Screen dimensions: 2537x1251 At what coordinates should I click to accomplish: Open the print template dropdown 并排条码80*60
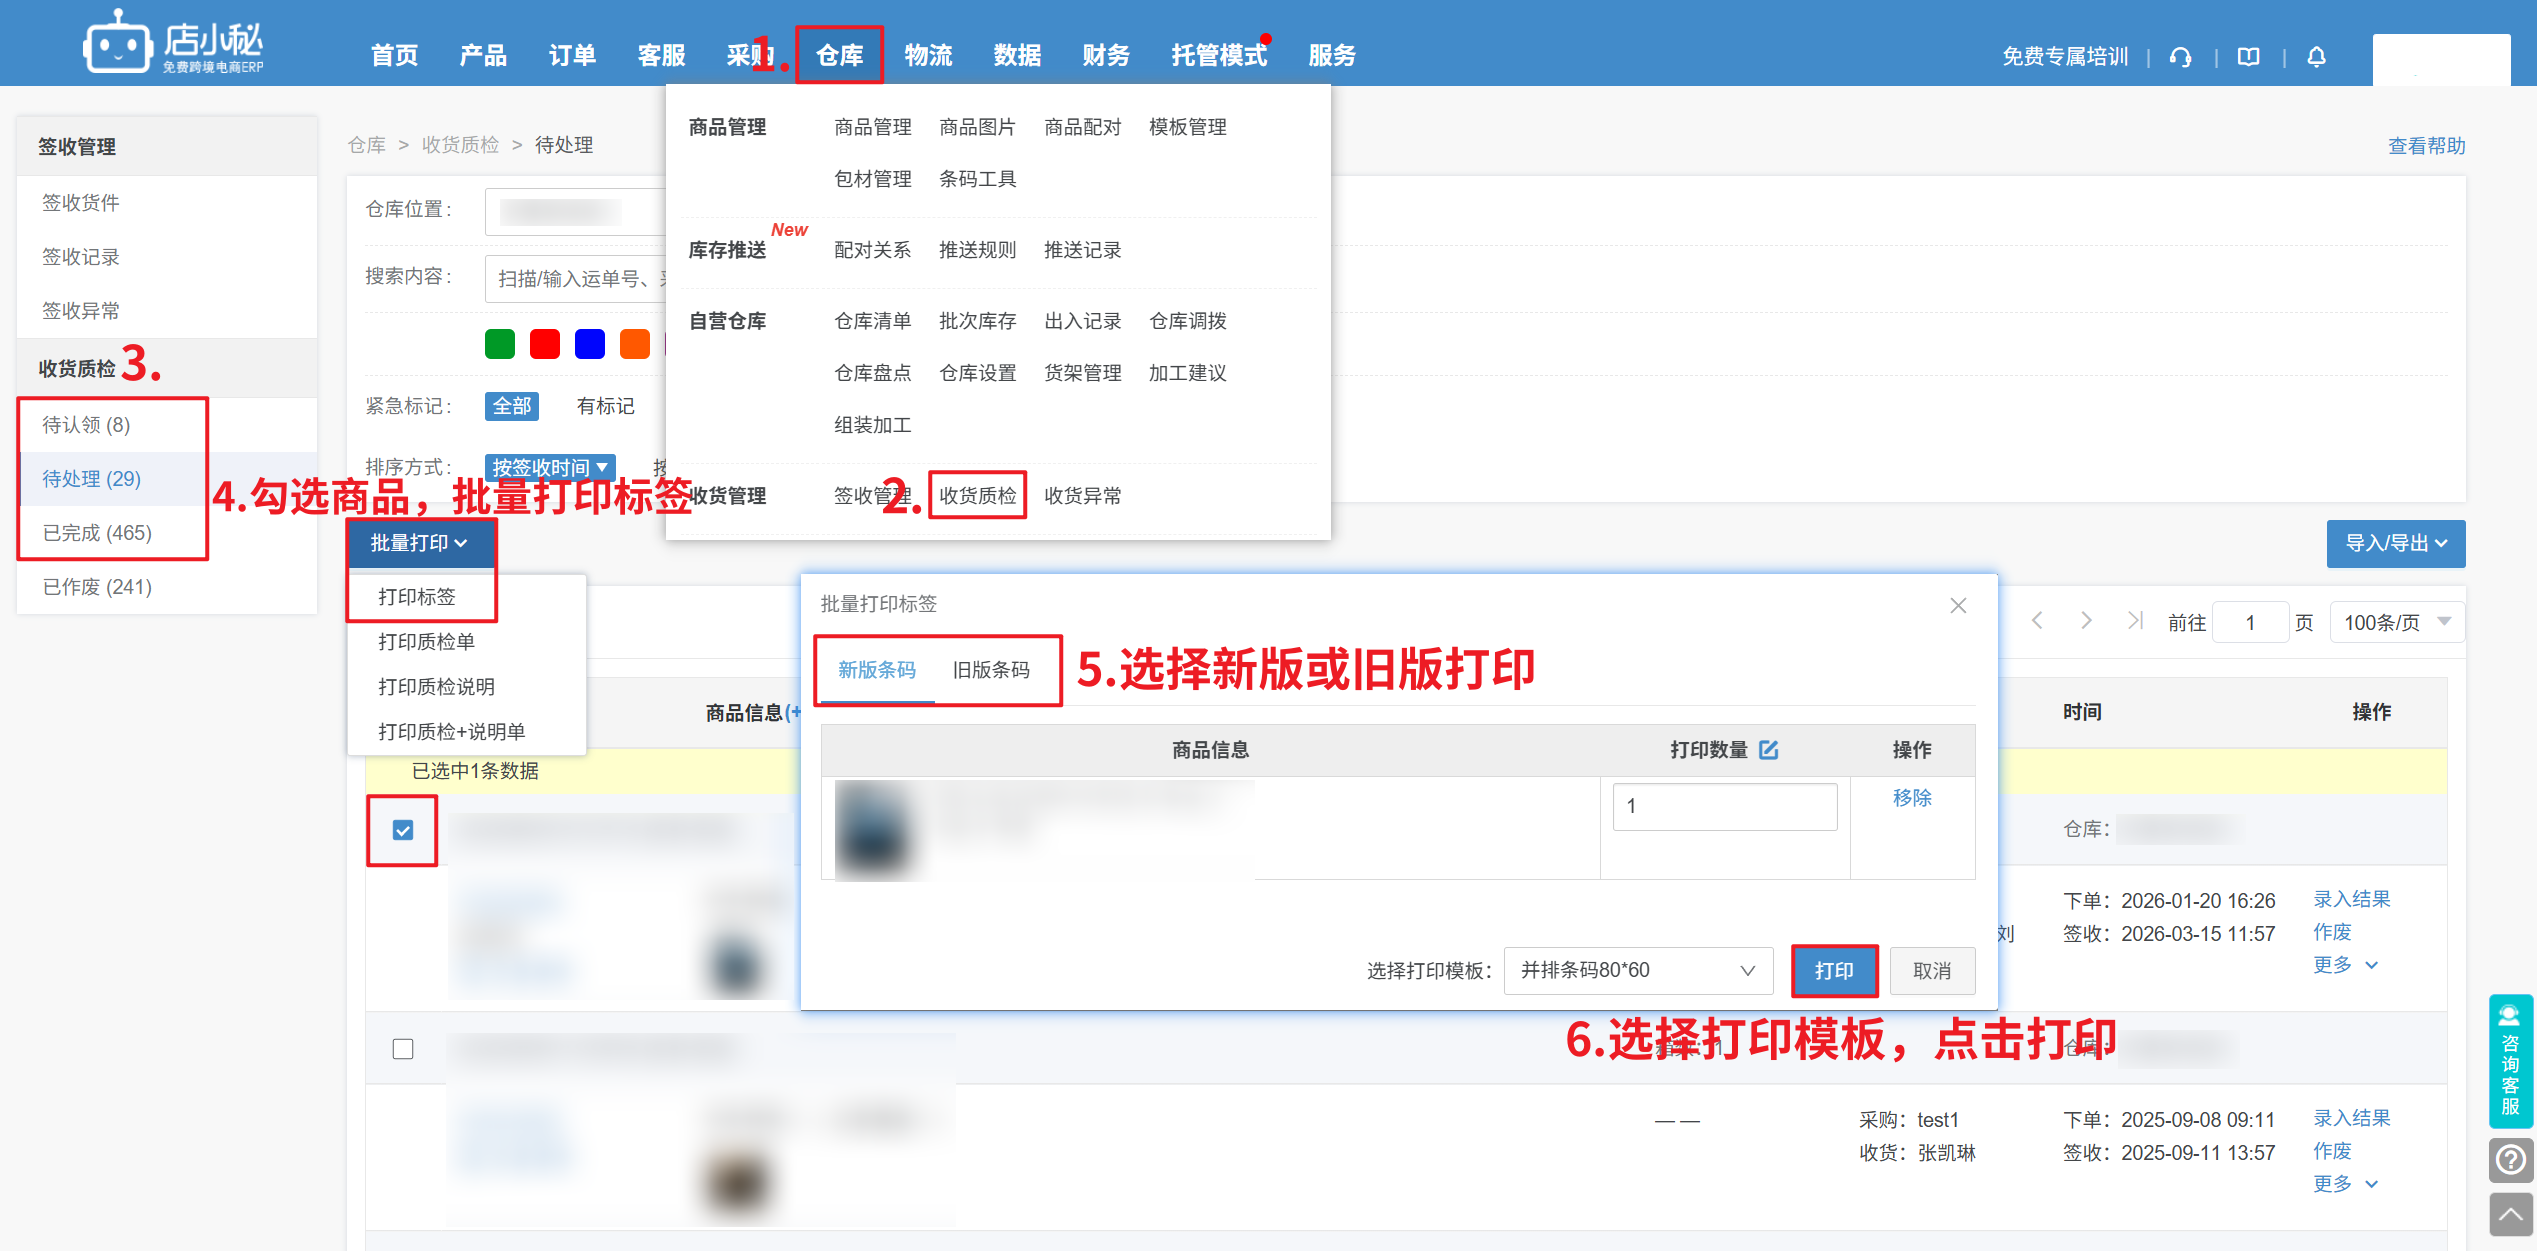1638,970
